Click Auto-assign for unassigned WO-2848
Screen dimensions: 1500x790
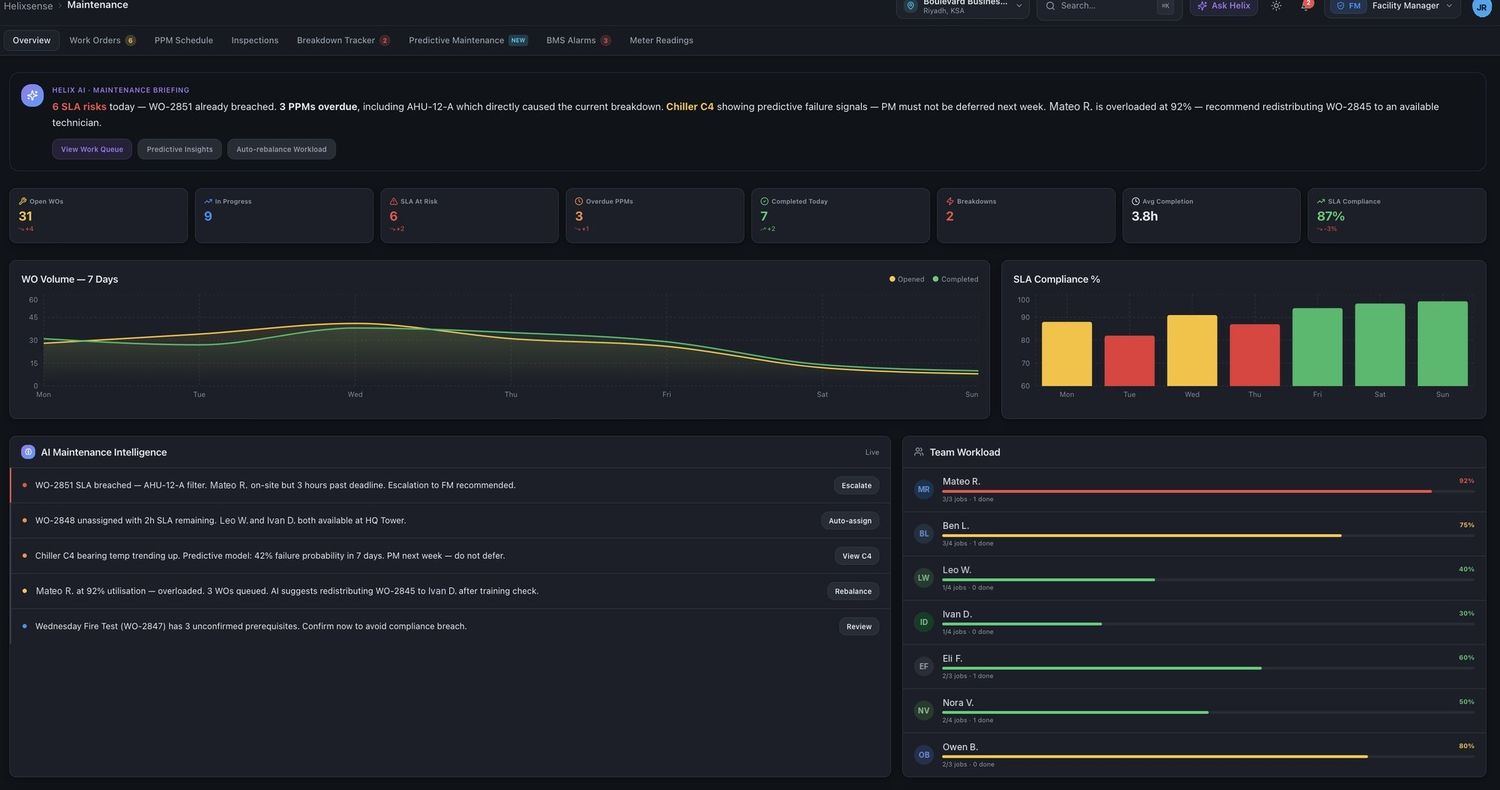click(x=850, y=521)
